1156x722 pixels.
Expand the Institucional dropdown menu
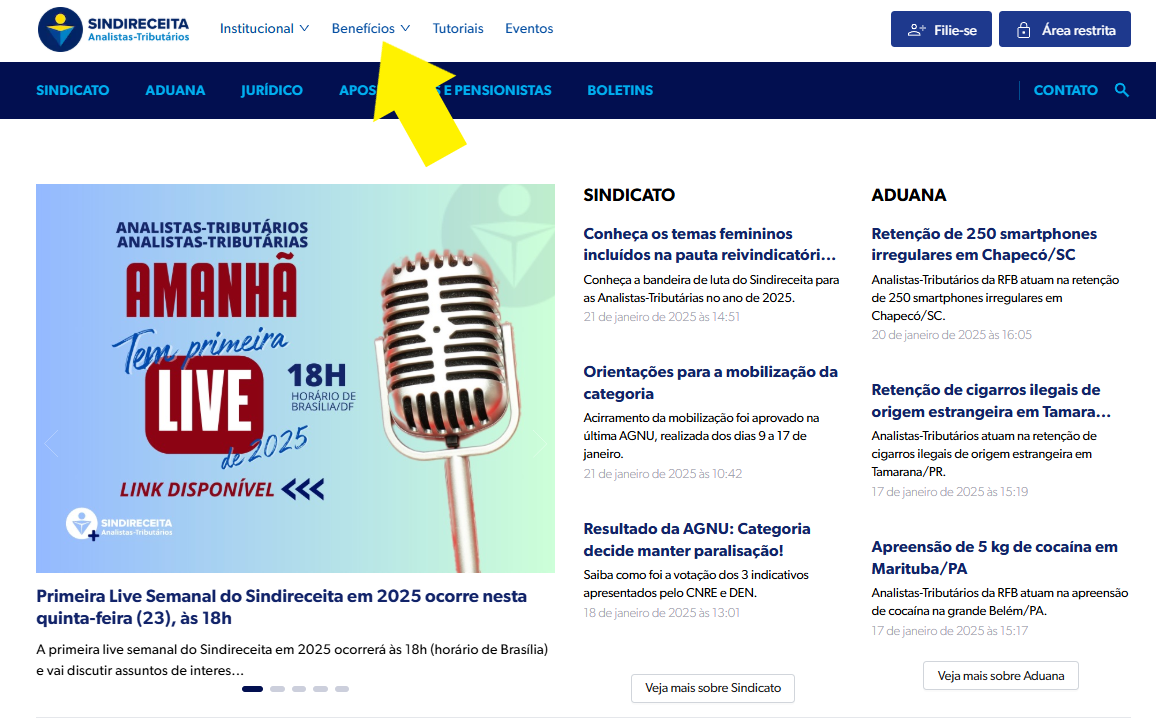point(264,29)
